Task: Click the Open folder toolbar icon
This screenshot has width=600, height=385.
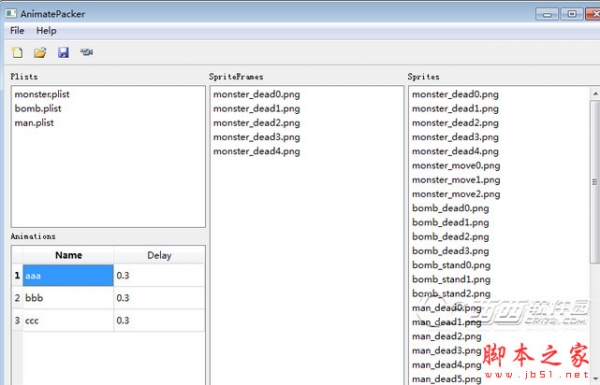Action: click(40, 52)
